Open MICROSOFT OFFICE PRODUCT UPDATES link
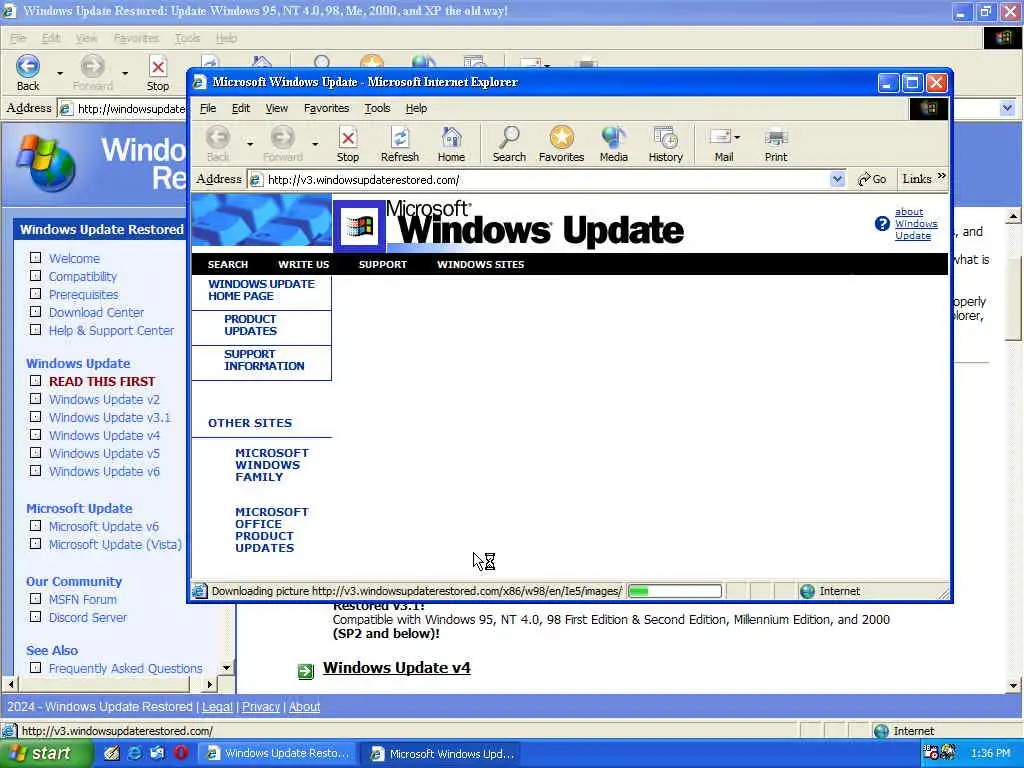The width and height of the screenshot is (1024, 768). tap(272, 530)
